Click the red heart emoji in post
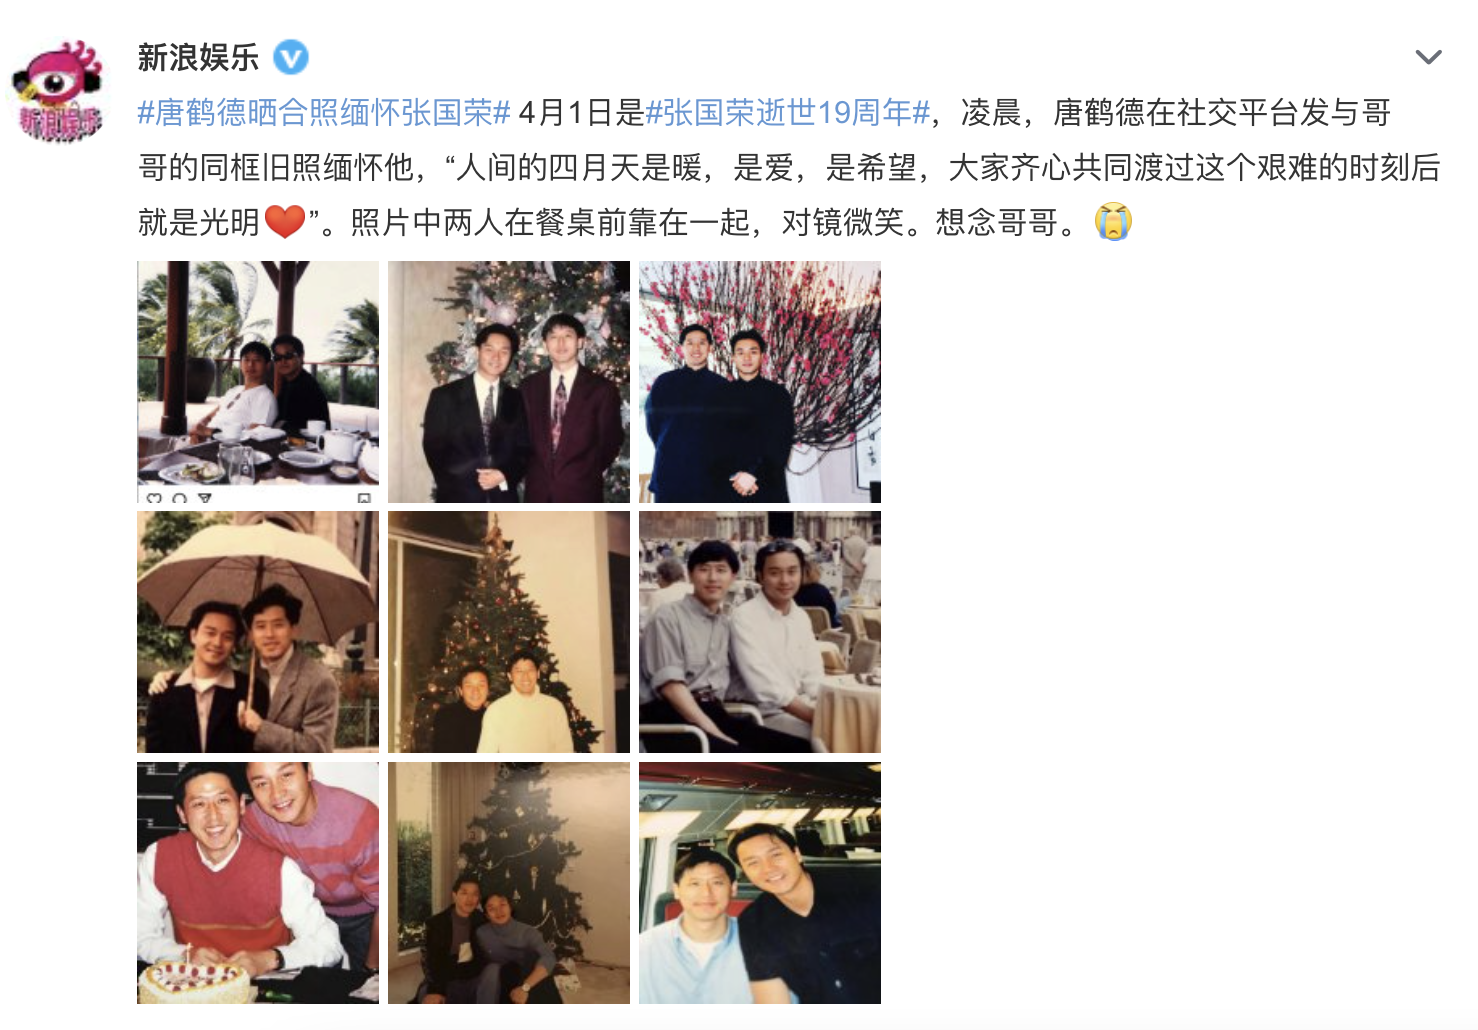The width and height of the screenshot is (1478, 1030). click(x=285, y=221)
